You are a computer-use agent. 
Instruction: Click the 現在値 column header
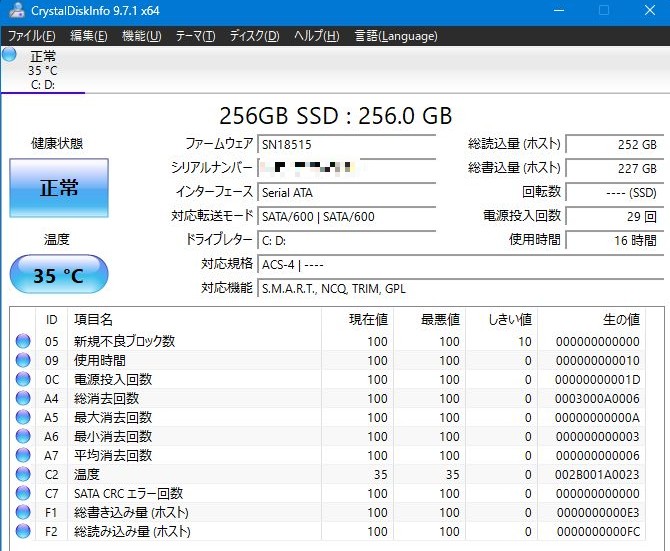[x=358, y=319]
